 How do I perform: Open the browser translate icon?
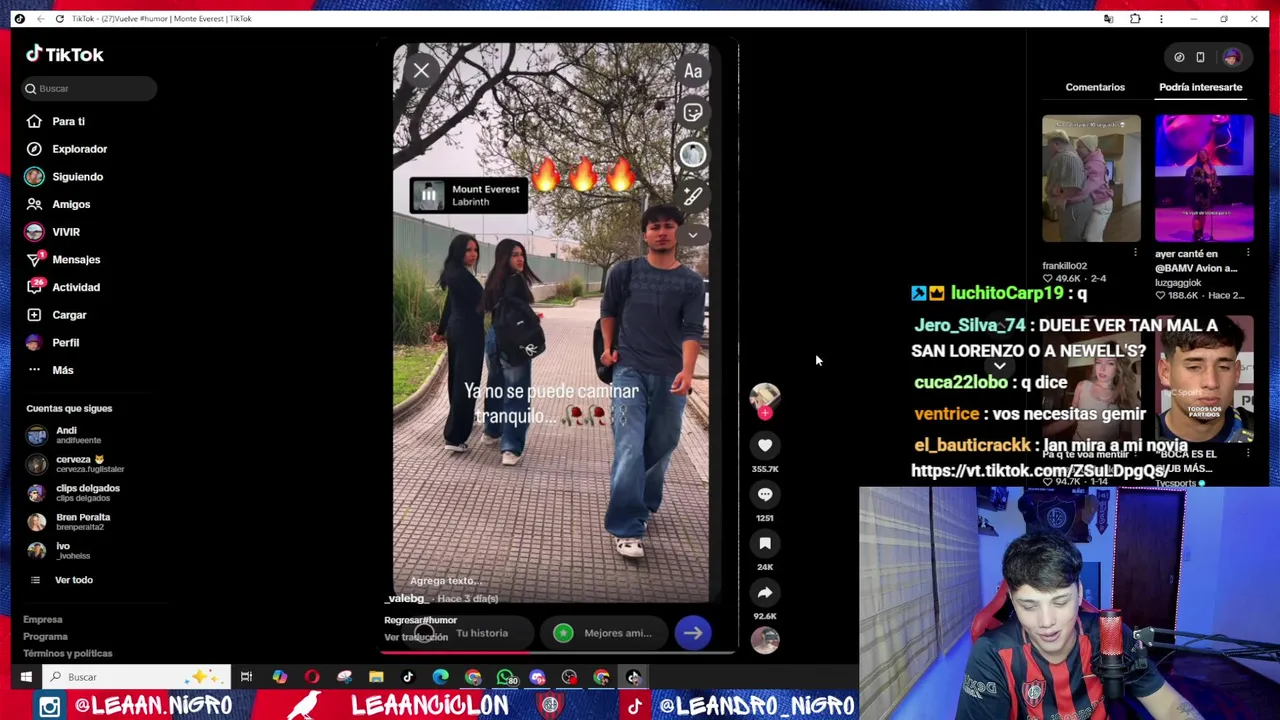pyautogui.click(x=1108, y=19)
